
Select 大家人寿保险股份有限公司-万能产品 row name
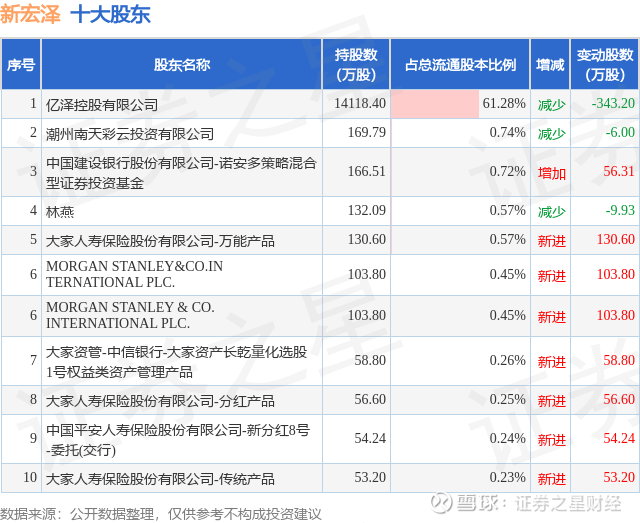point(160,241)
